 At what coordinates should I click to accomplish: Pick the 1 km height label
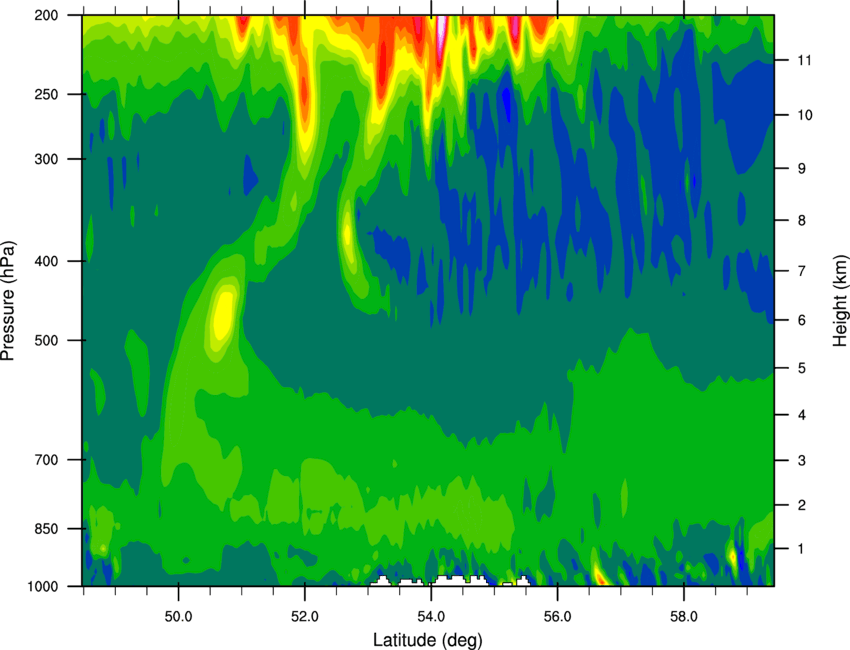coord(802,549)
